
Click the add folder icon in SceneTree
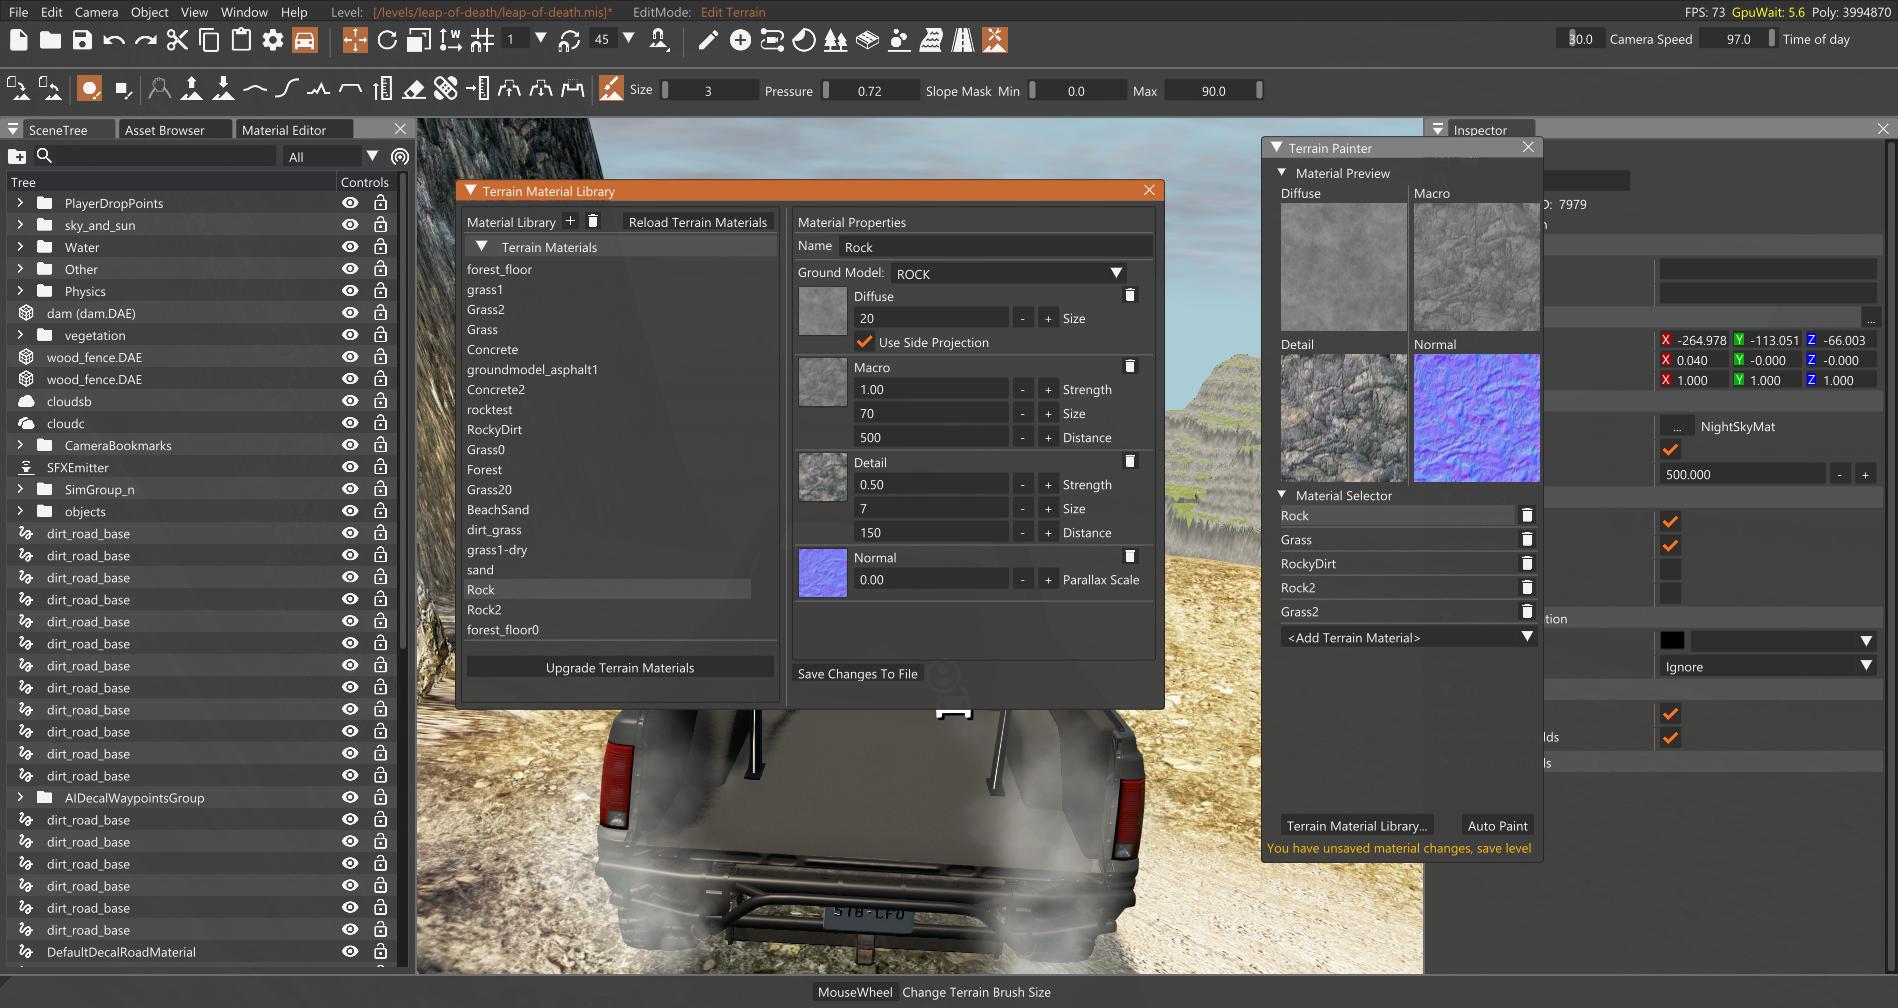[x=17, y=156]
